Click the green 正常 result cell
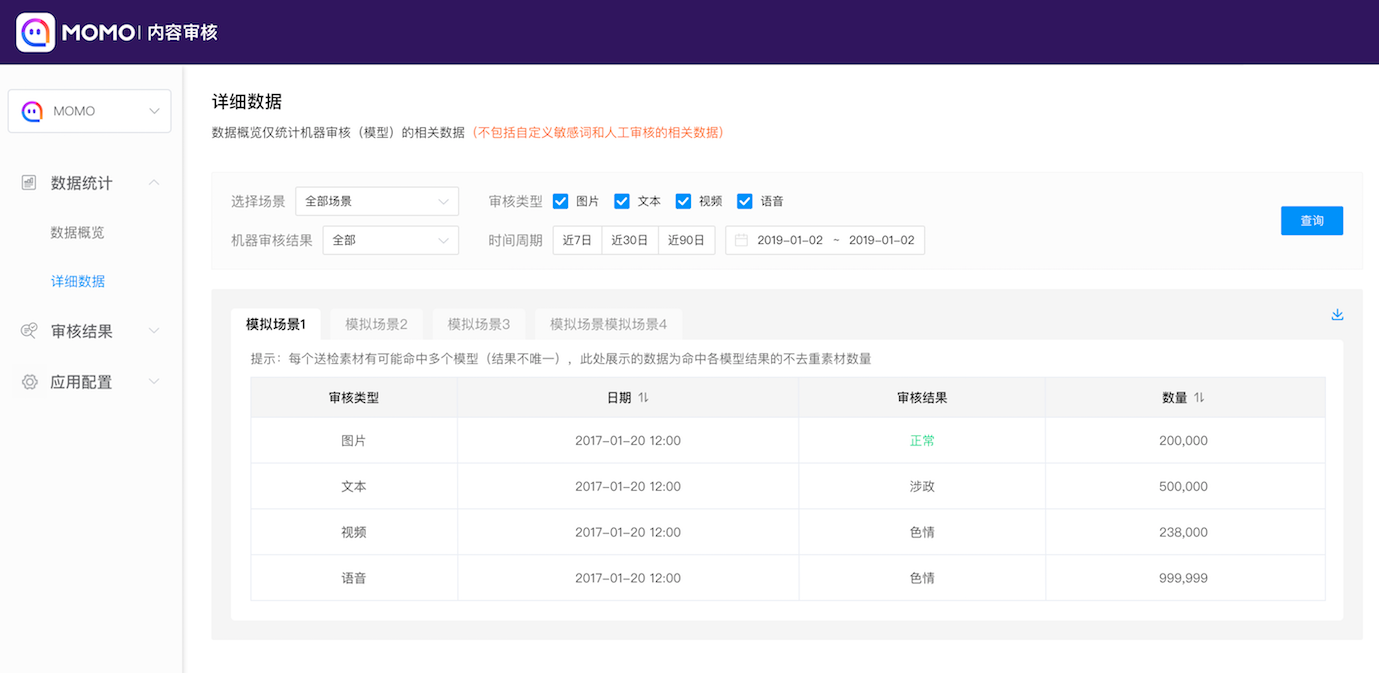The image size is (1379, 673). (922, 440)
